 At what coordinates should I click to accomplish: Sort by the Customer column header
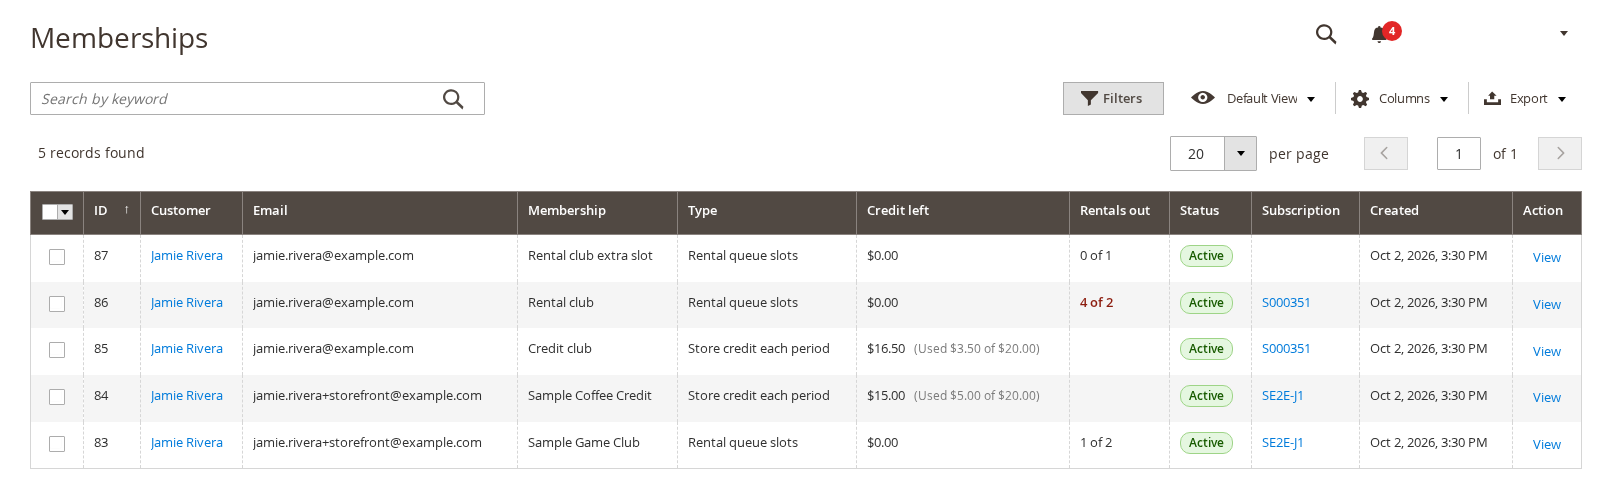(x=192, y=211)
